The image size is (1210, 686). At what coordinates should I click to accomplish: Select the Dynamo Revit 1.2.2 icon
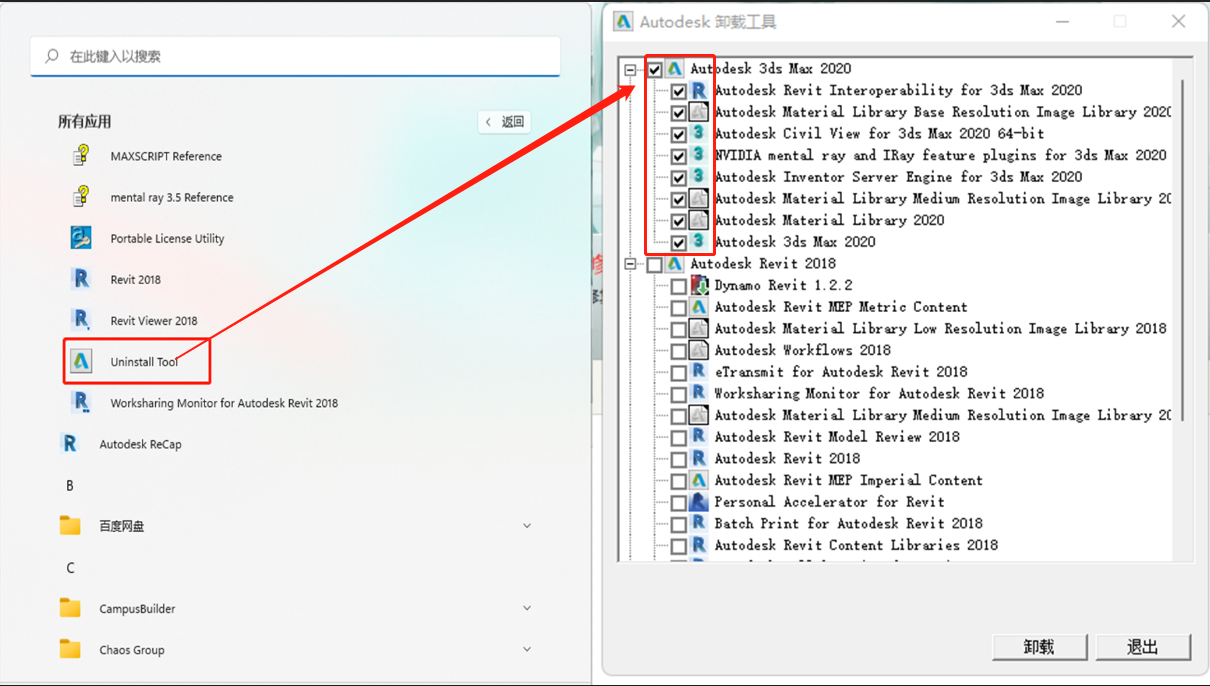click(x=699, y=285)
